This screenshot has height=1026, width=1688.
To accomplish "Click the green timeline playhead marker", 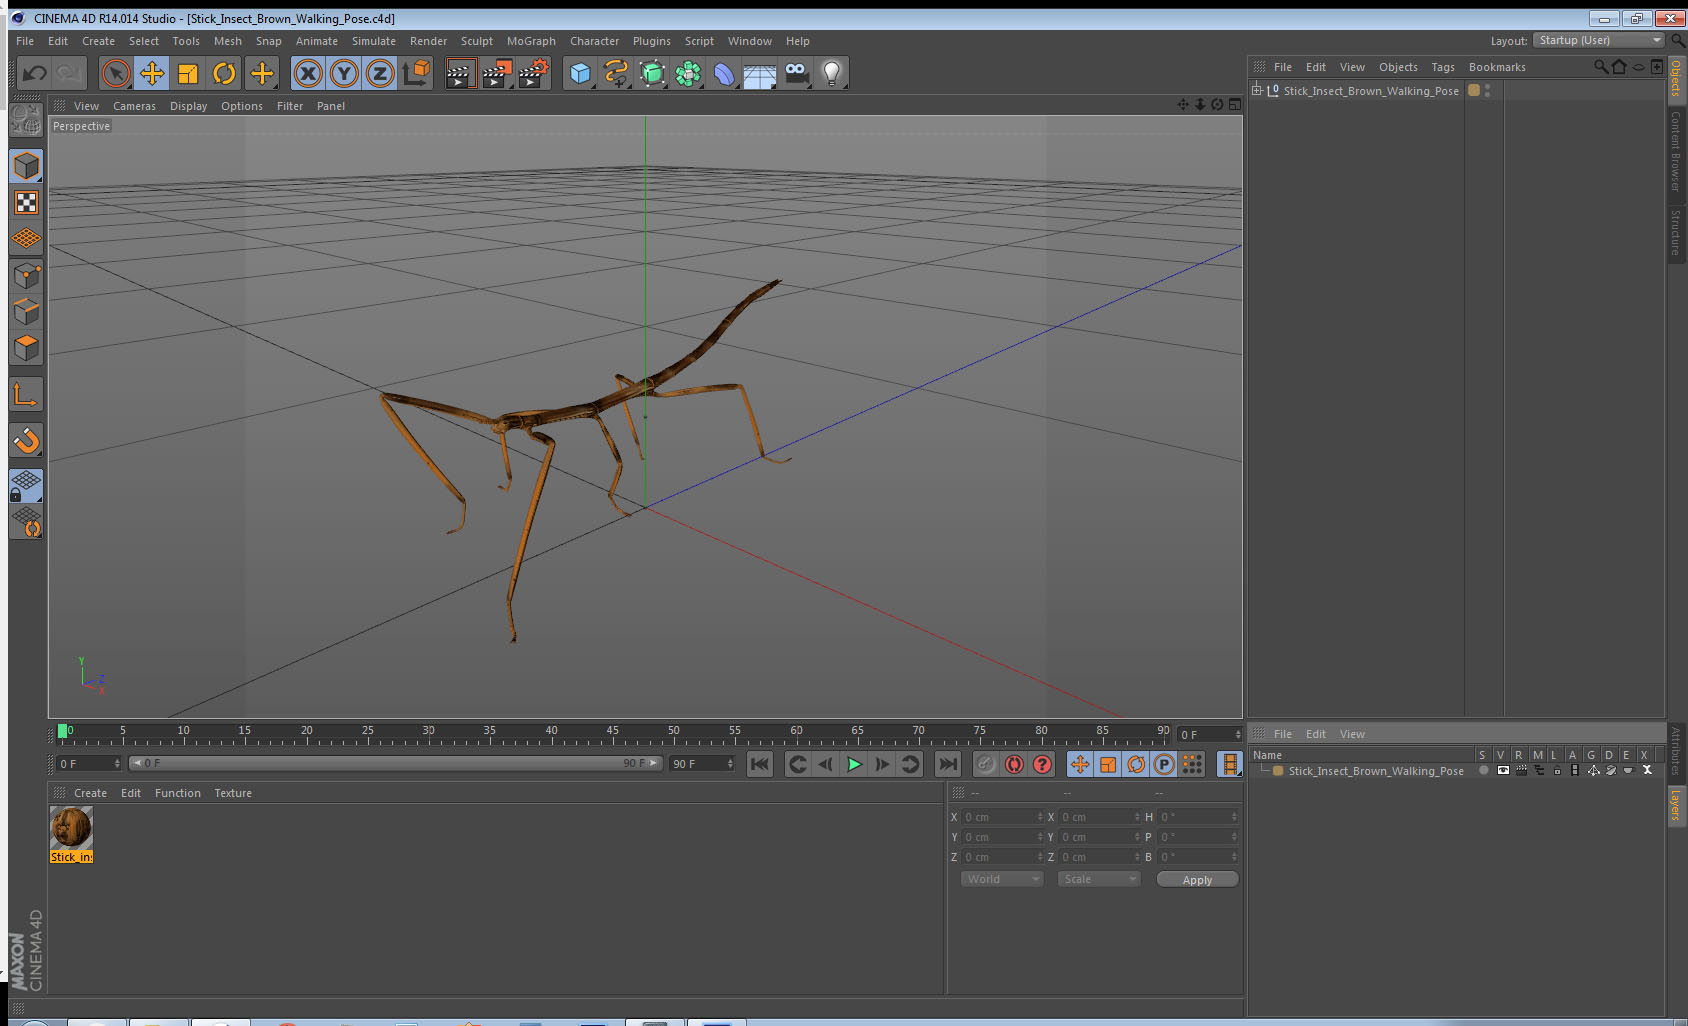I will tap(63, 731).
